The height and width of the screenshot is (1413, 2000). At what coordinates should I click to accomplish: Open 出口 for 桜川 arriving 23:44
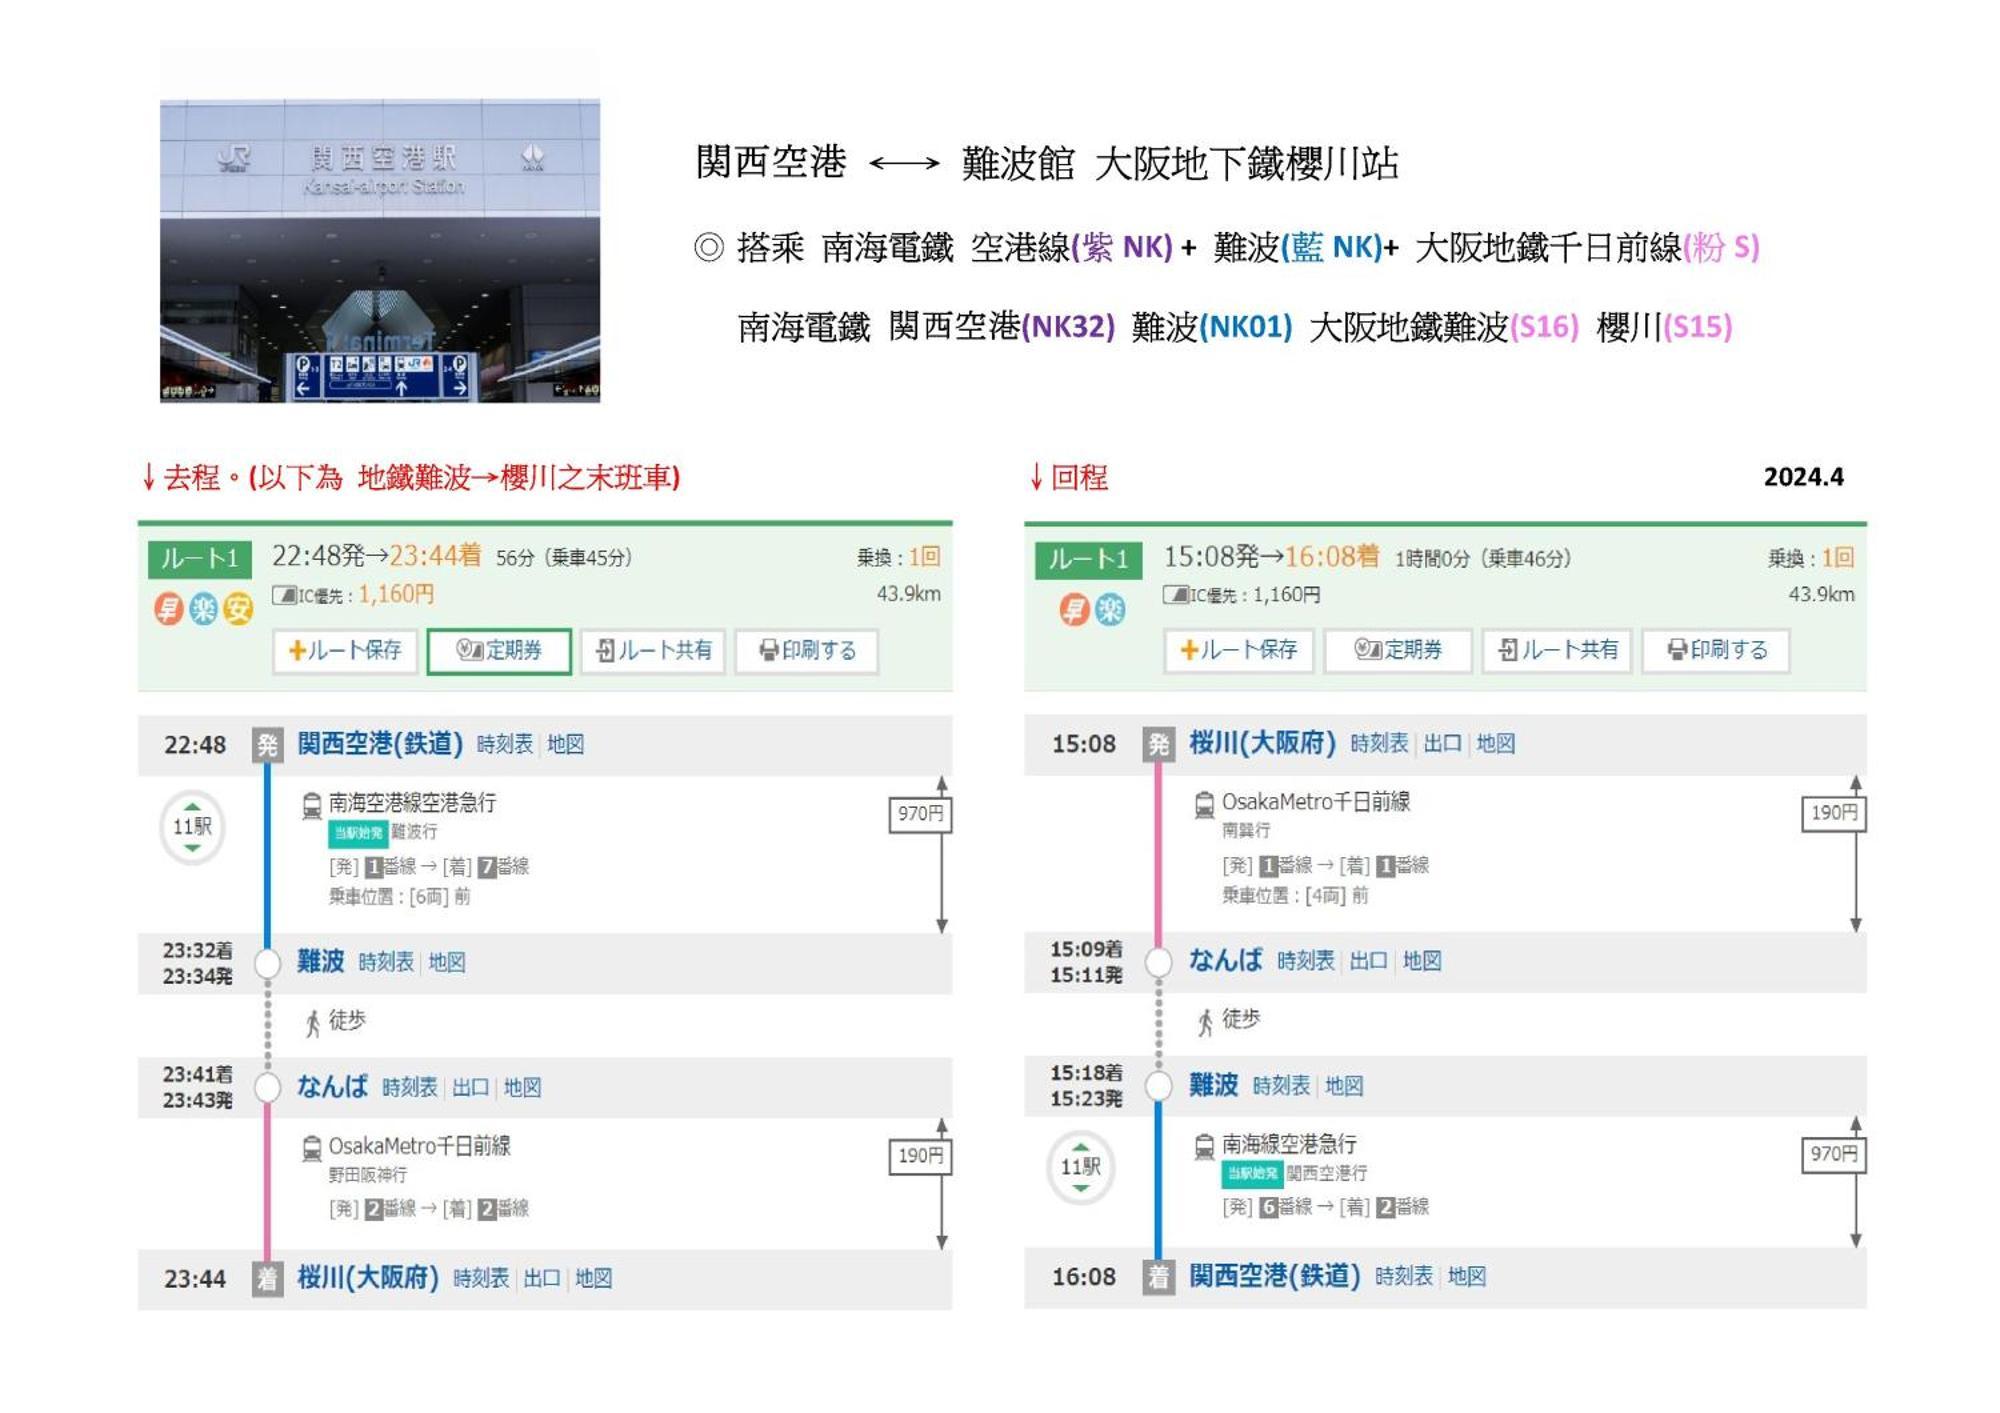pyautogui.click(x=542, y=1279)
